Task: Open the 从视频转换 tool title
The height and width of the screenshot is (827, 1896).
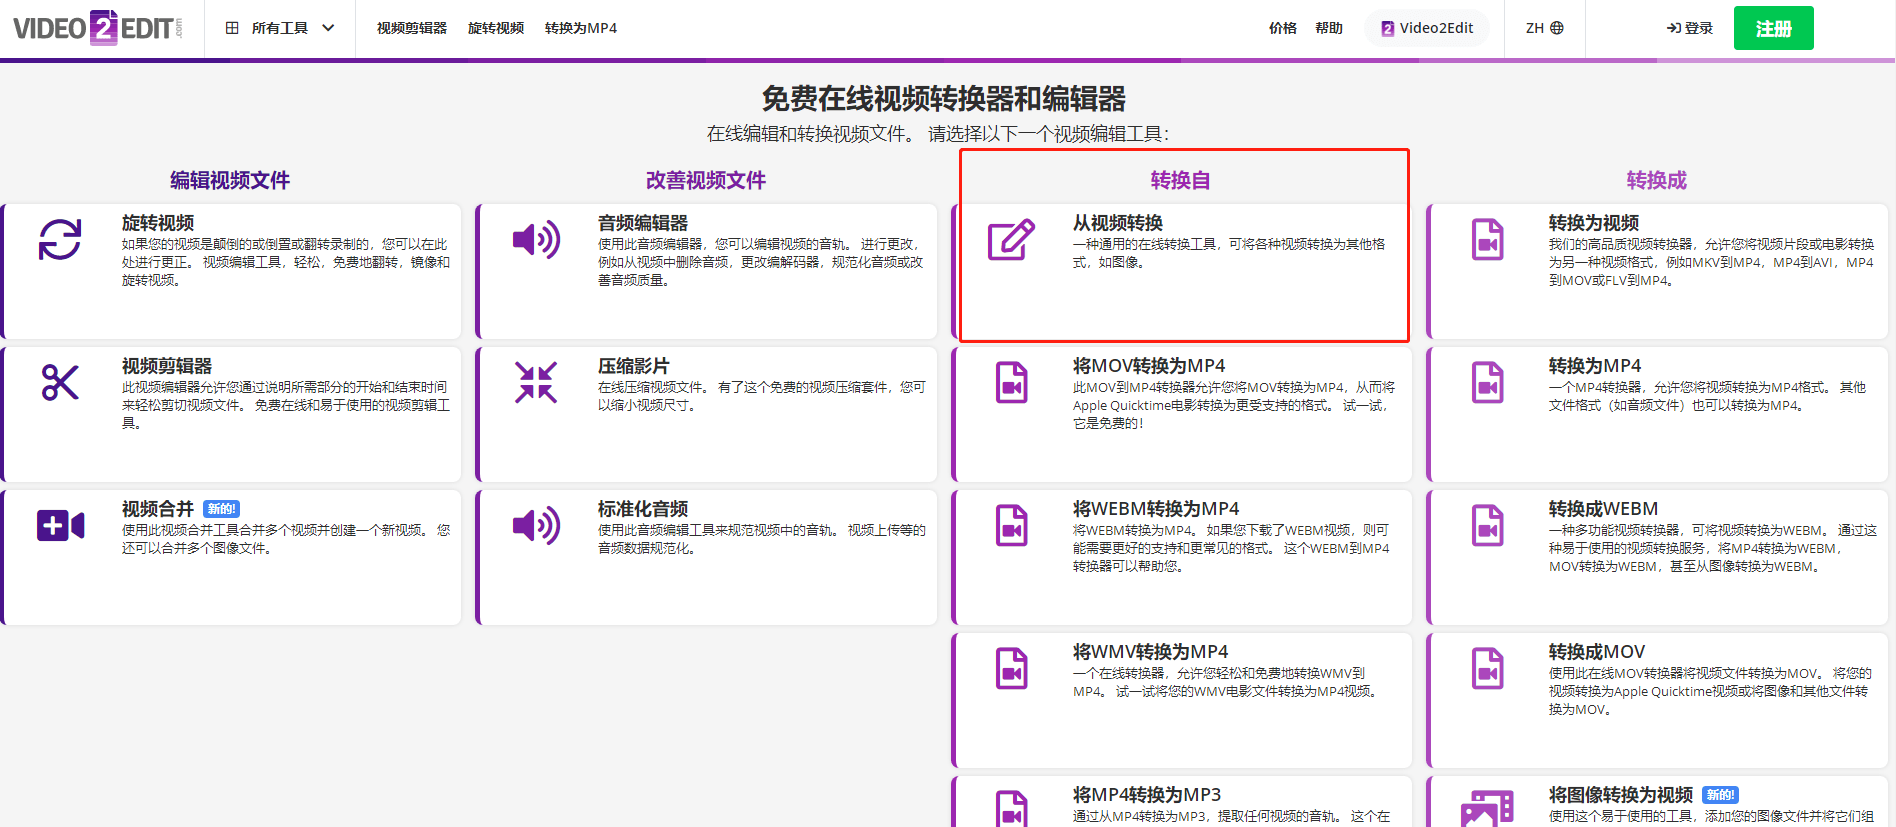Action: click(1118, 223)
